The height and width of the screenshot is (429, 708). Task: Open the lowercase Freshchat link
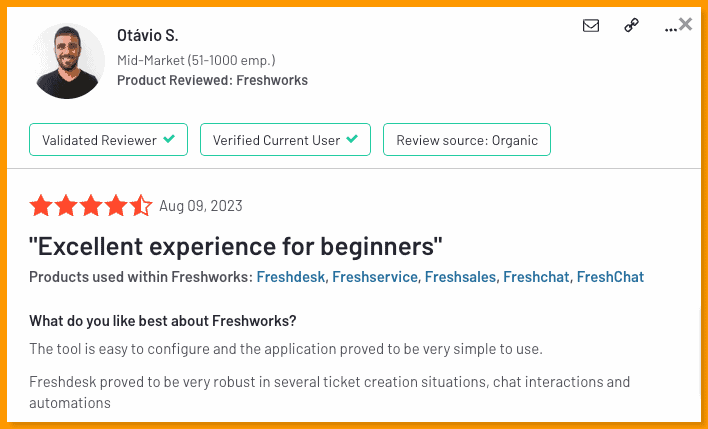pos(536,276)
